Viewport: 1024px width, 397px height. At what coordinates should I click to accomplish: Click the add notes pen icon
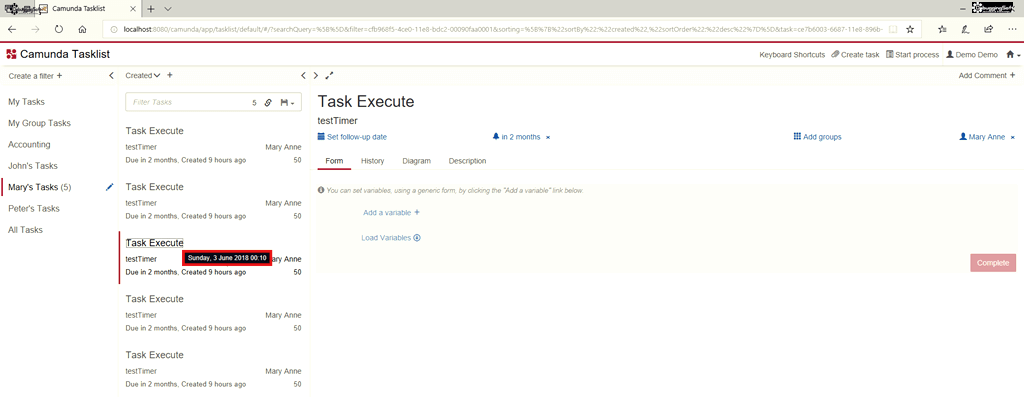tap(965, 29)
